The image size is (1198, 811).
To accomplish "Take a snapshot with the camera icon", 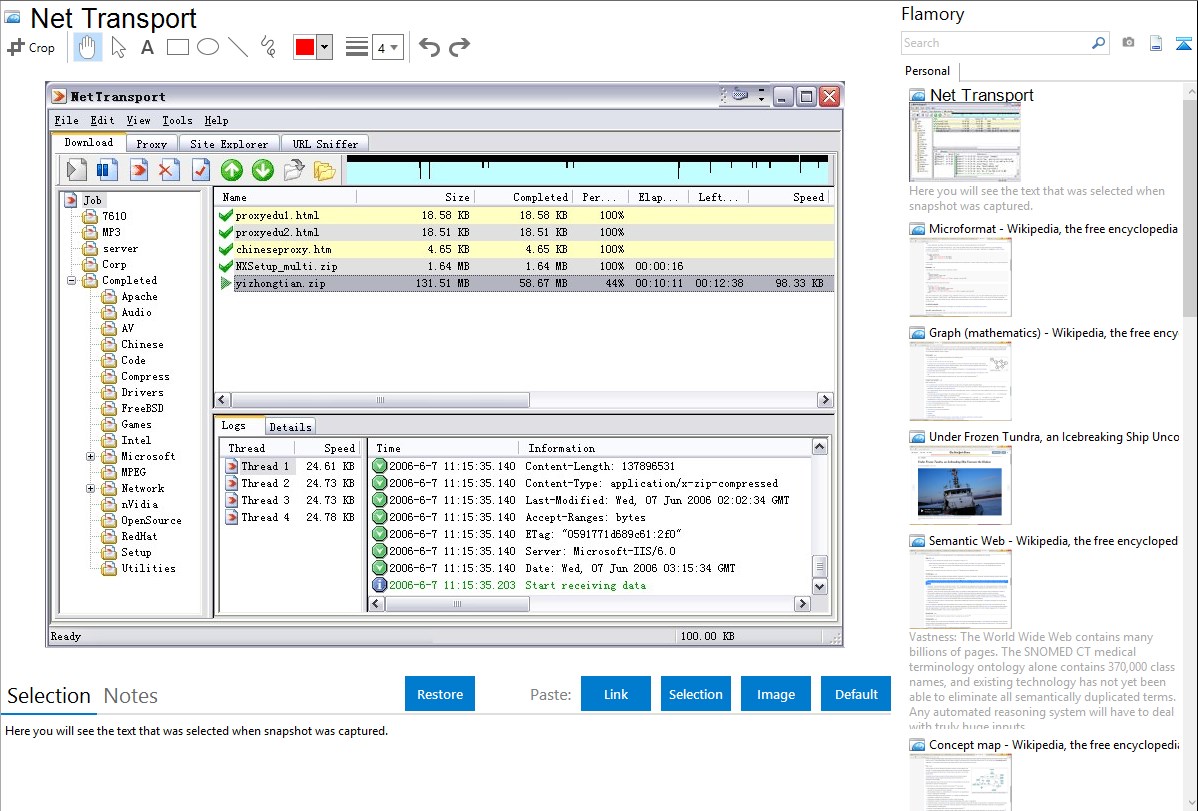I will tap(1128, 43).
